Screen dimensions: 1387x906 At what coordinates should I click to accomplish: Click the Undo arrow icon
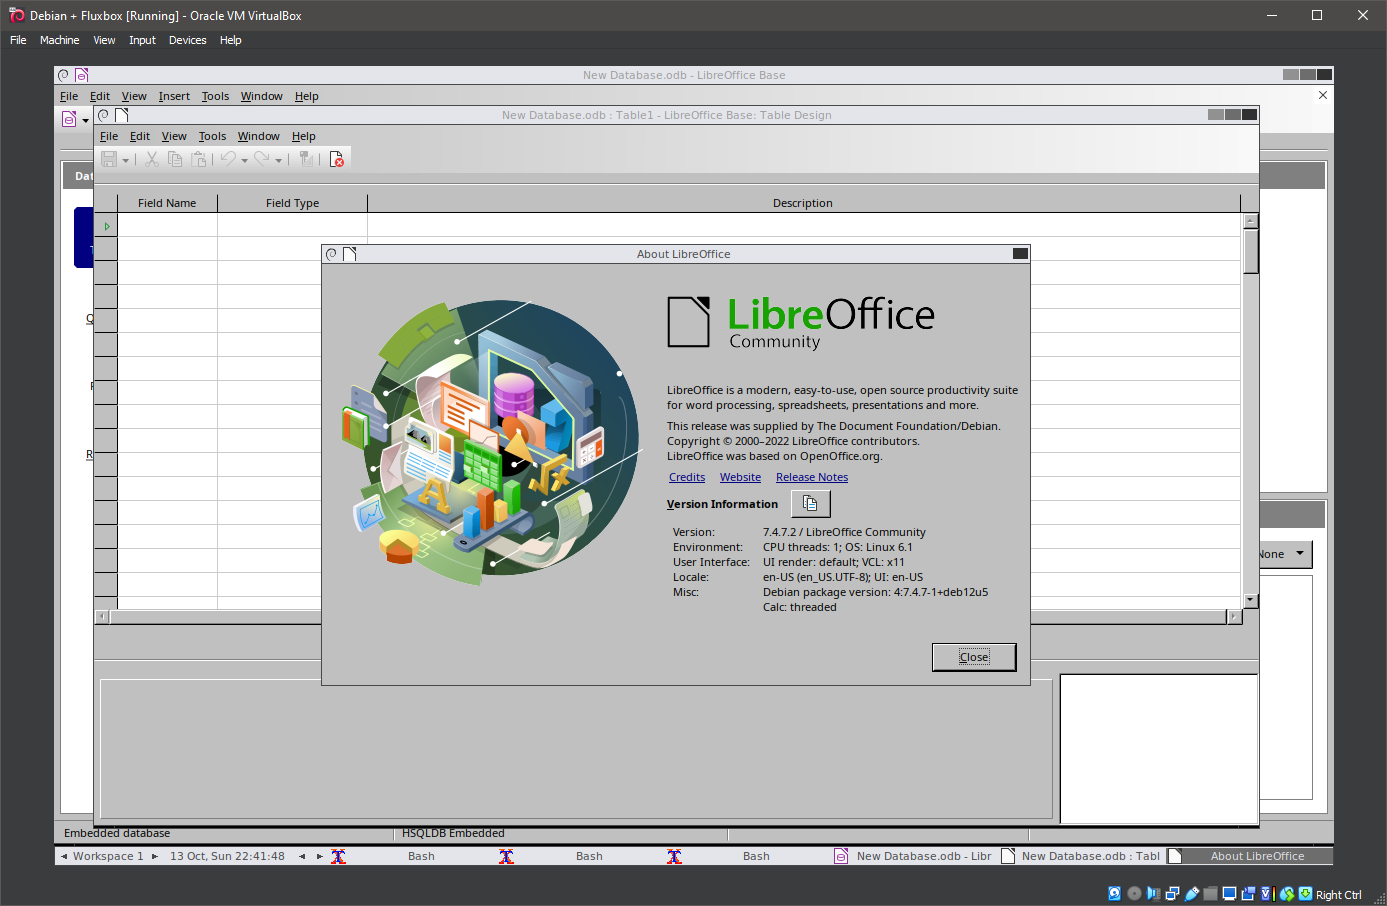(x=228, y=159)
